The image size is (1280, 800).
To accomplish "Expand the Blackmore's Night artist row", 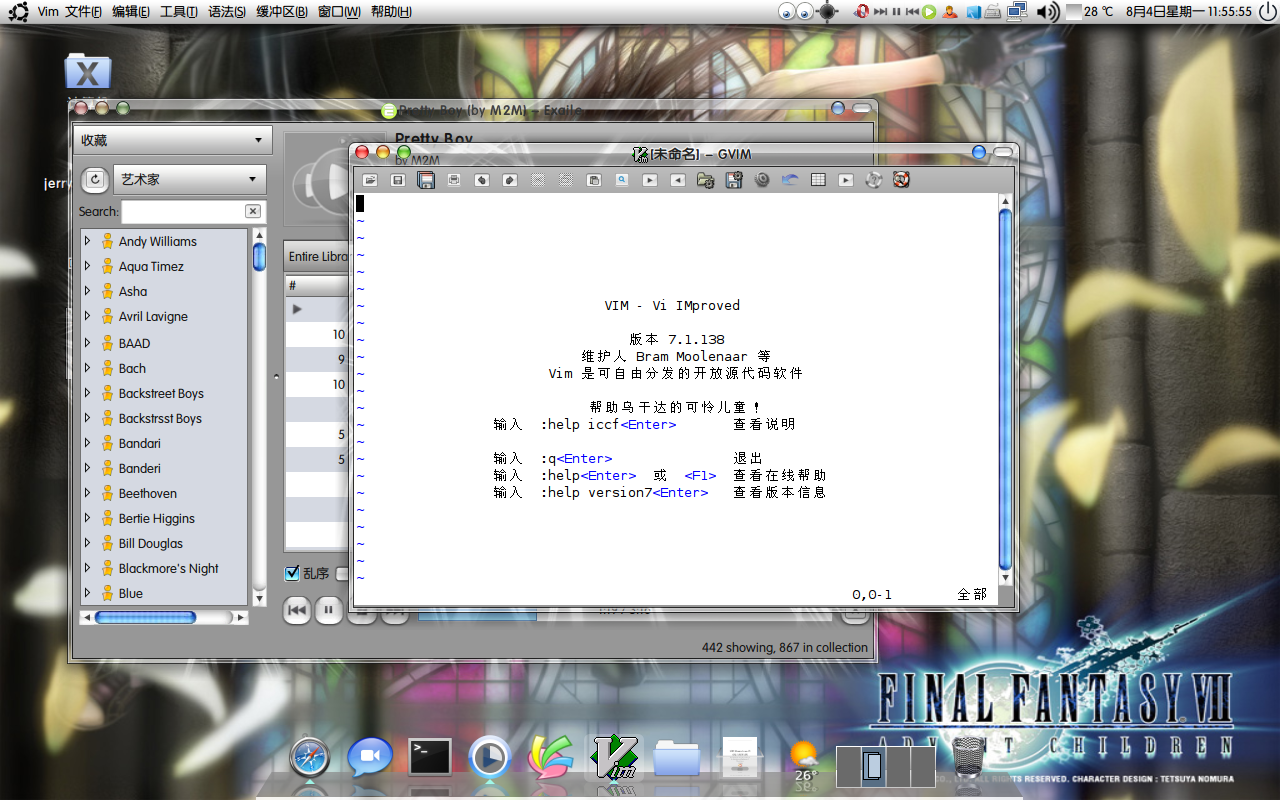I will tap(87, 568).
